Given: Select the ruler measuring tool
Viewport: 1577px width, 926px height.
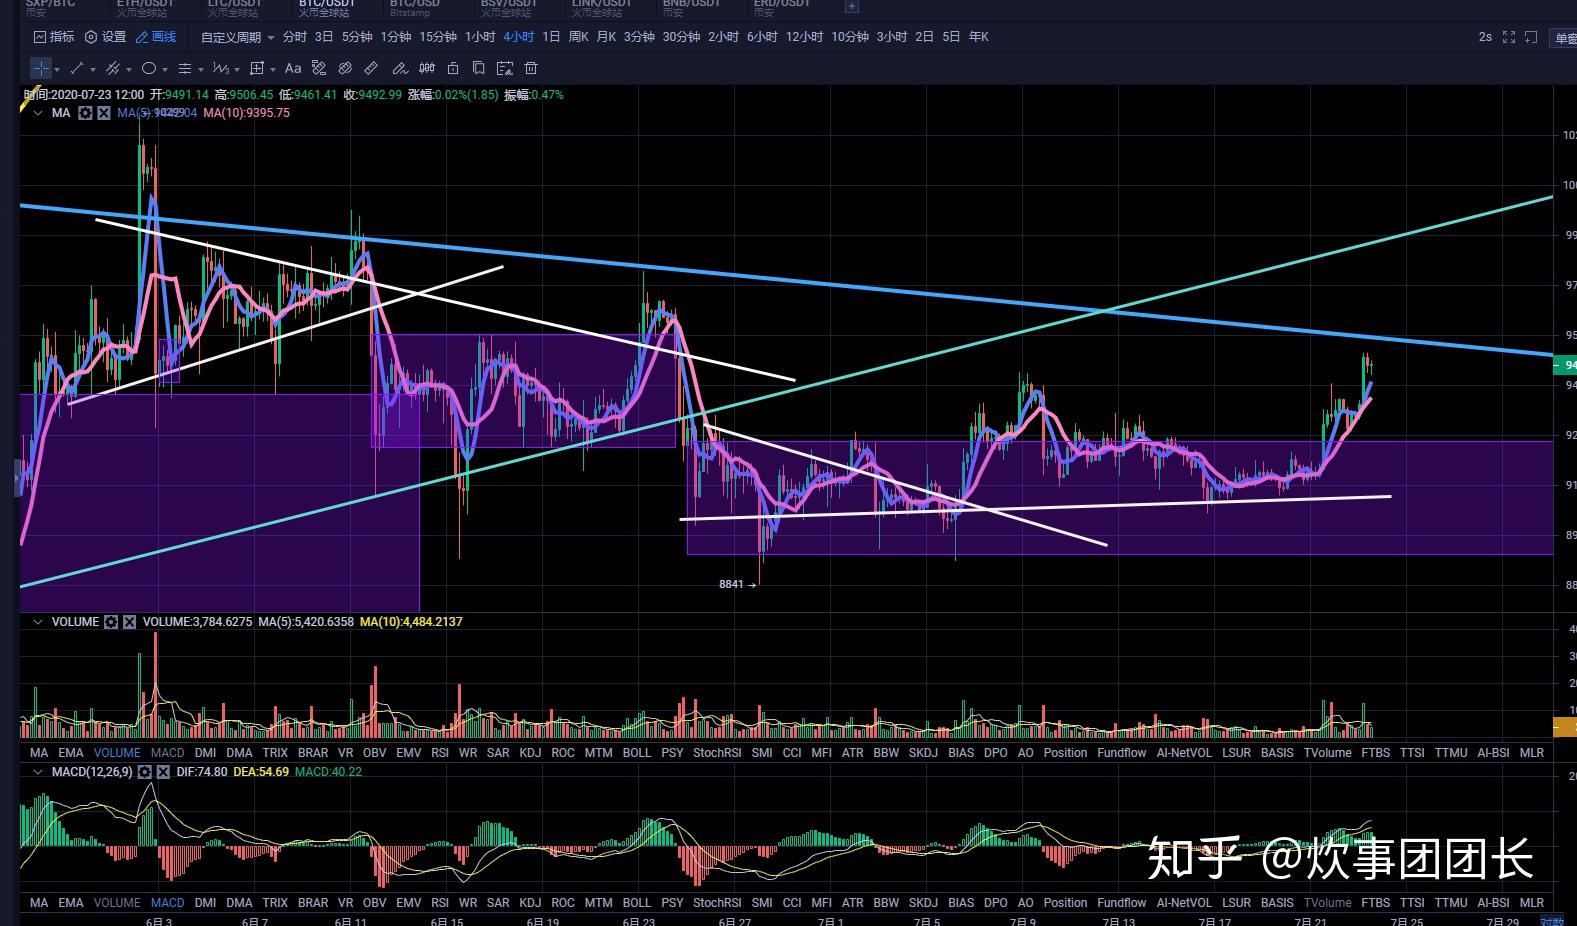Looking at the screenshot, I should [x=371, y=68].
